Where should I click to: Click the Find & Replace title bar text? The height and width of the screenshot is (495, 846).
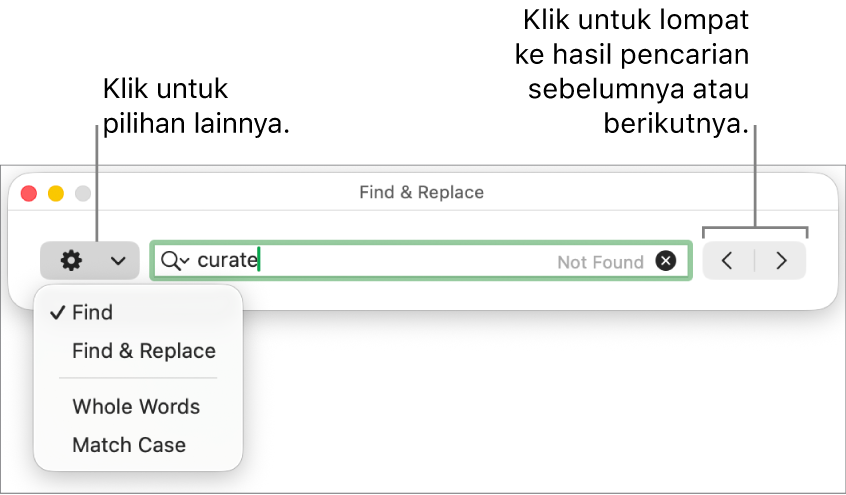(x=421, y=192)
